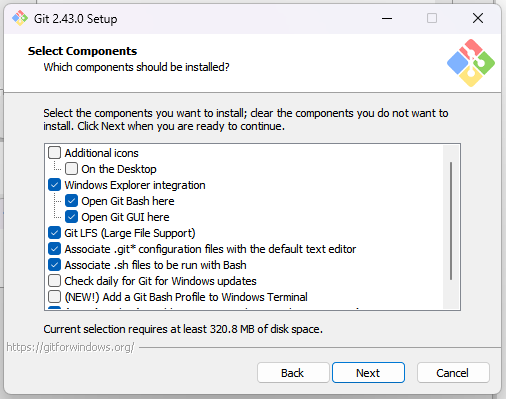
Task: Close the Git Setup window
Action: (x=478, y=18)
